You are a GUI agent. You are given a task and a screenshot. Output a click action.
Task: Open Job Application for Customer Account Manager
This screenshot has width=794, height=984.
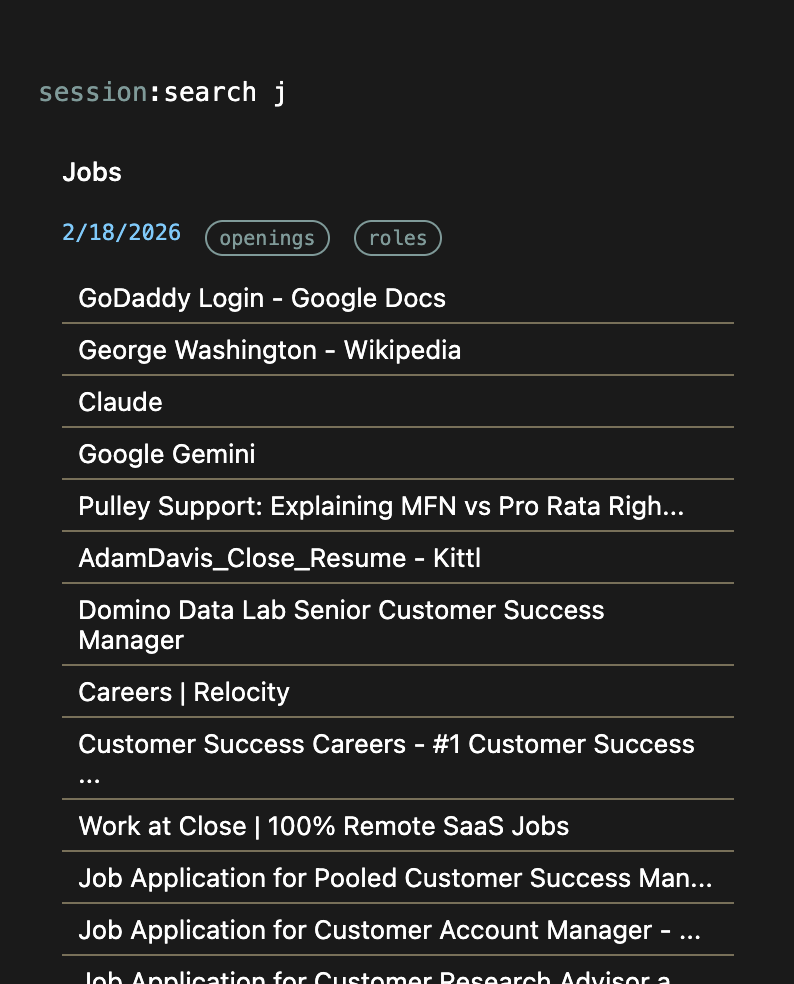[389, 930]
